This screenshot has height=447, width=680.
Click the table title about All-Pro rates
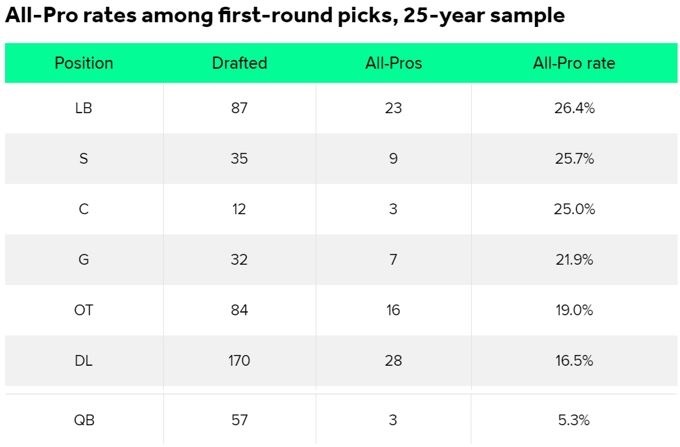click(285, 16)
